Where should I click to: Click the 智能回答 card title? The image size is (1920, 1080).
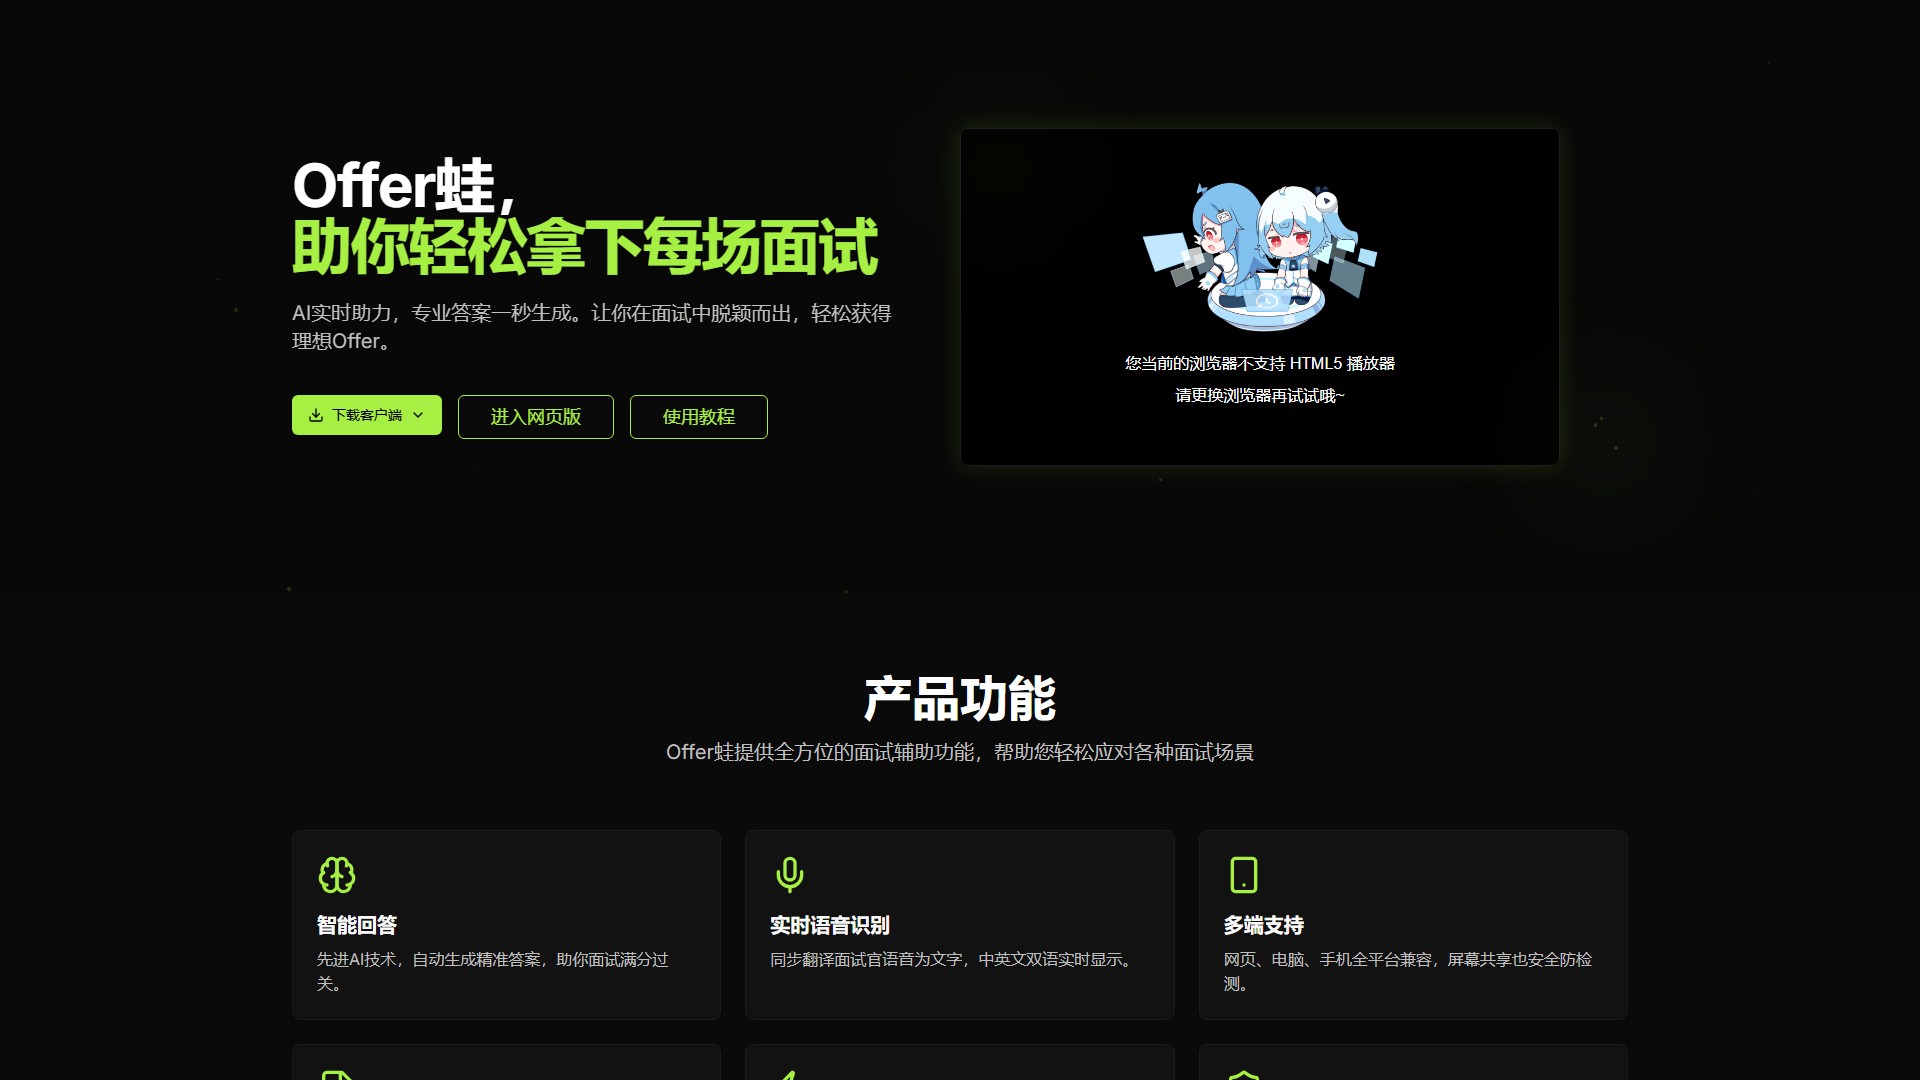357,926
